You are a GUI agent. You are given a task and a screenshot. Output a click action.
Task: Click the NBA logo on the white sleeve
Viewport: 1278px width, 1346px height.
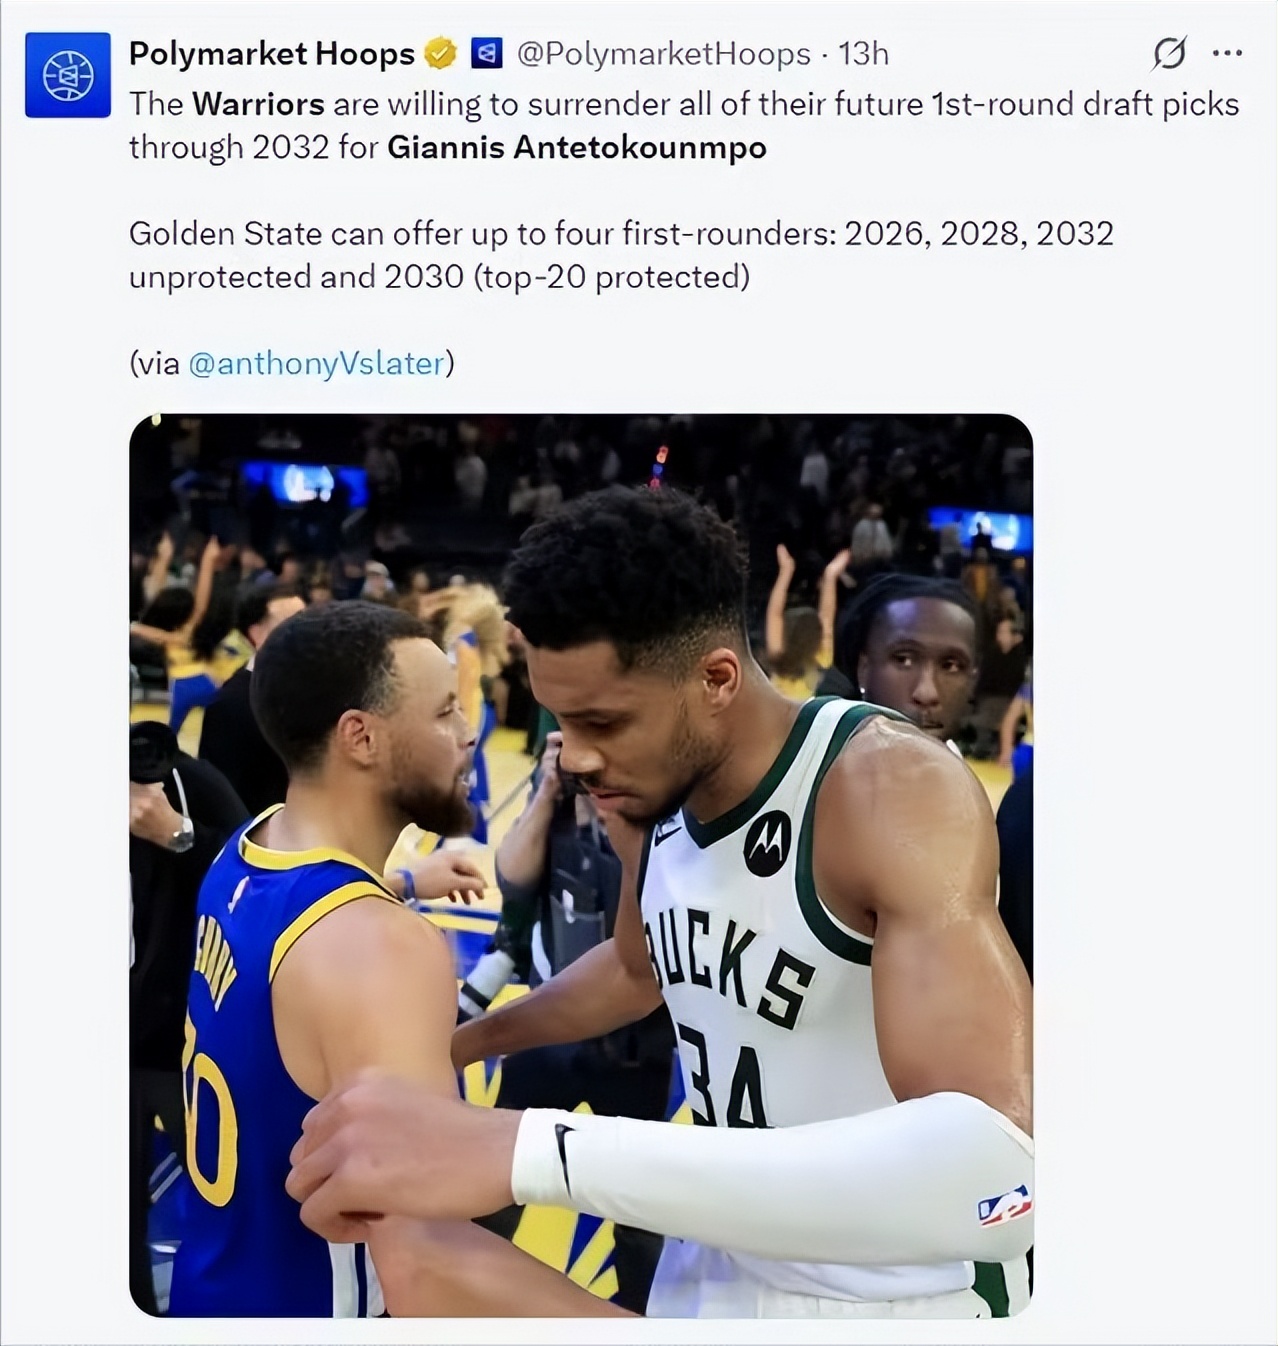click(x=1004, y=1205)
